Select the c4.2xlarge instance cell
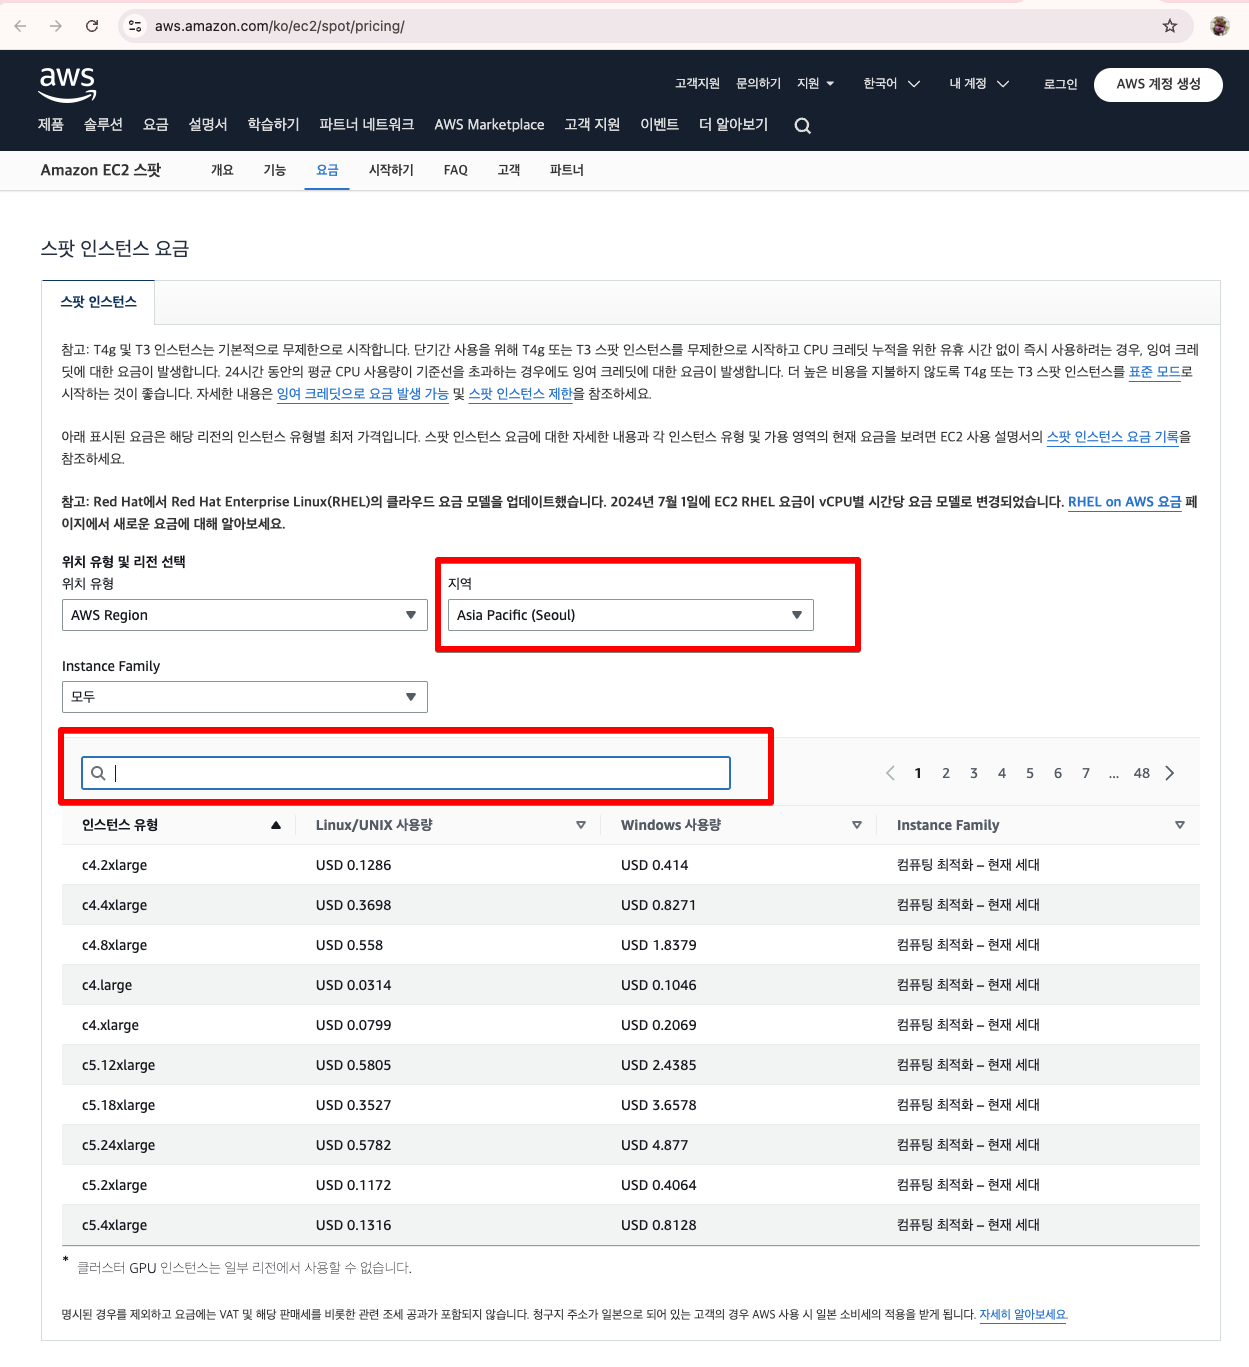The width and height of the screenshot is (1249, 1367). [x=115, y=865]
